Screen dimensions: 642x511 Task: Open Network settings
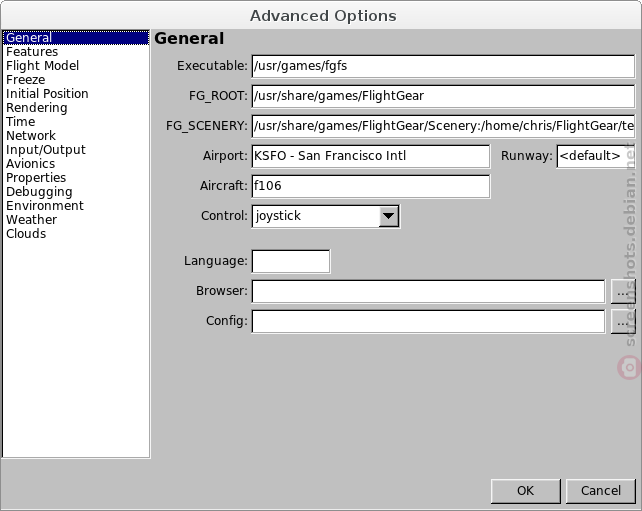[76, 136]
